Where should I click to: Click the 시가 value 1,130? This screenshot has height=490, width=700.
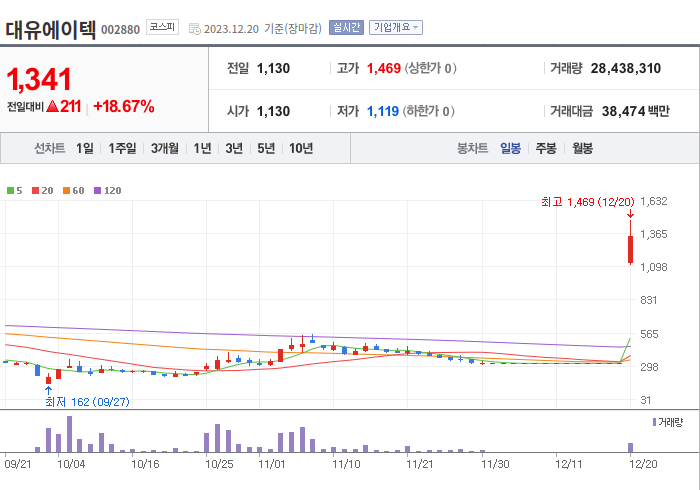273,111
